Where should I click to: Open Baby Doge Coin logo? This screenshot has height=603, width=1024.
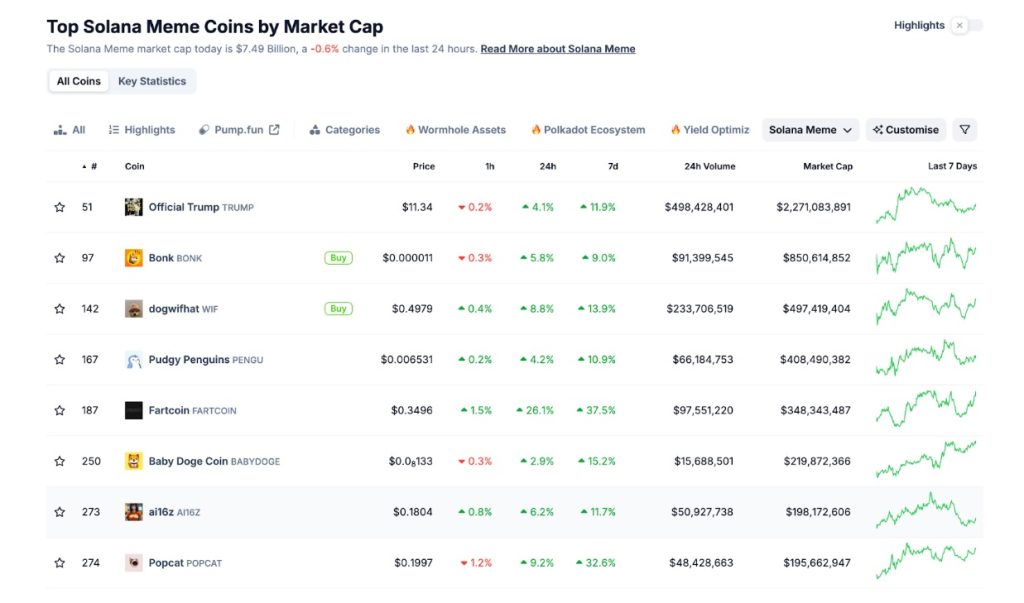tap(133, 461)
